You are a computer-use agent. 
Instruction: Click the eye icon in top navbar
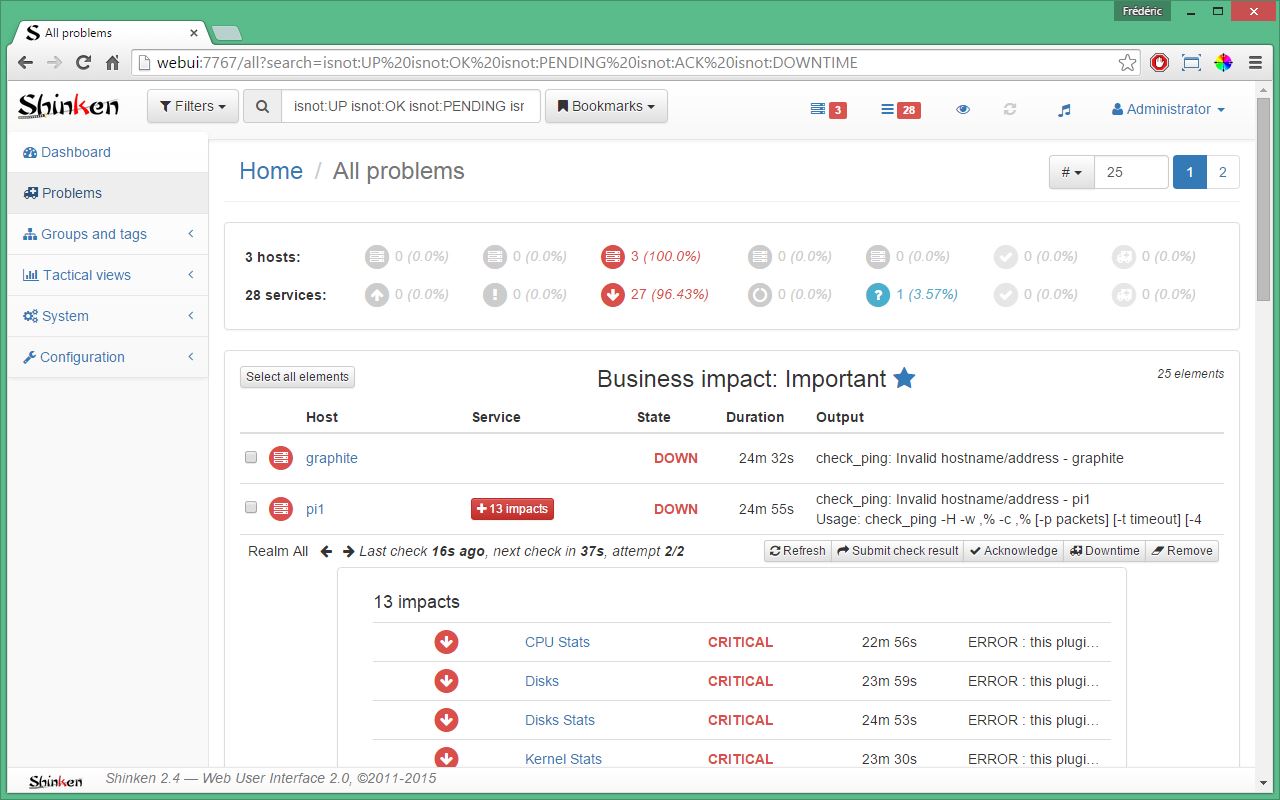pos(963,110)
